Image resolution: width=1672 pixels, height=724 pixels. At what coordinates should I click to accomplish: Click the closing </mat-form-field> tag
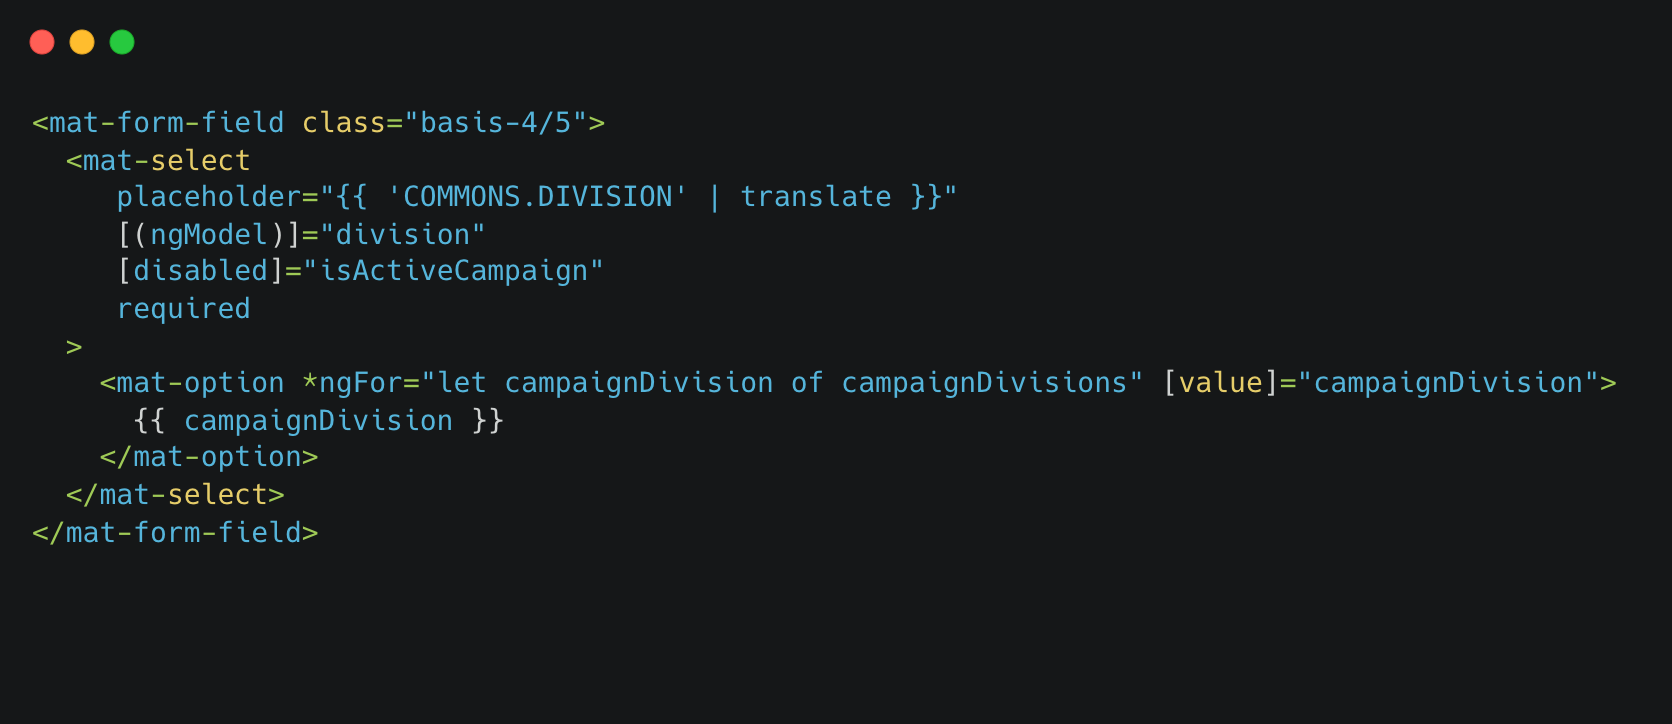(175, 532)
